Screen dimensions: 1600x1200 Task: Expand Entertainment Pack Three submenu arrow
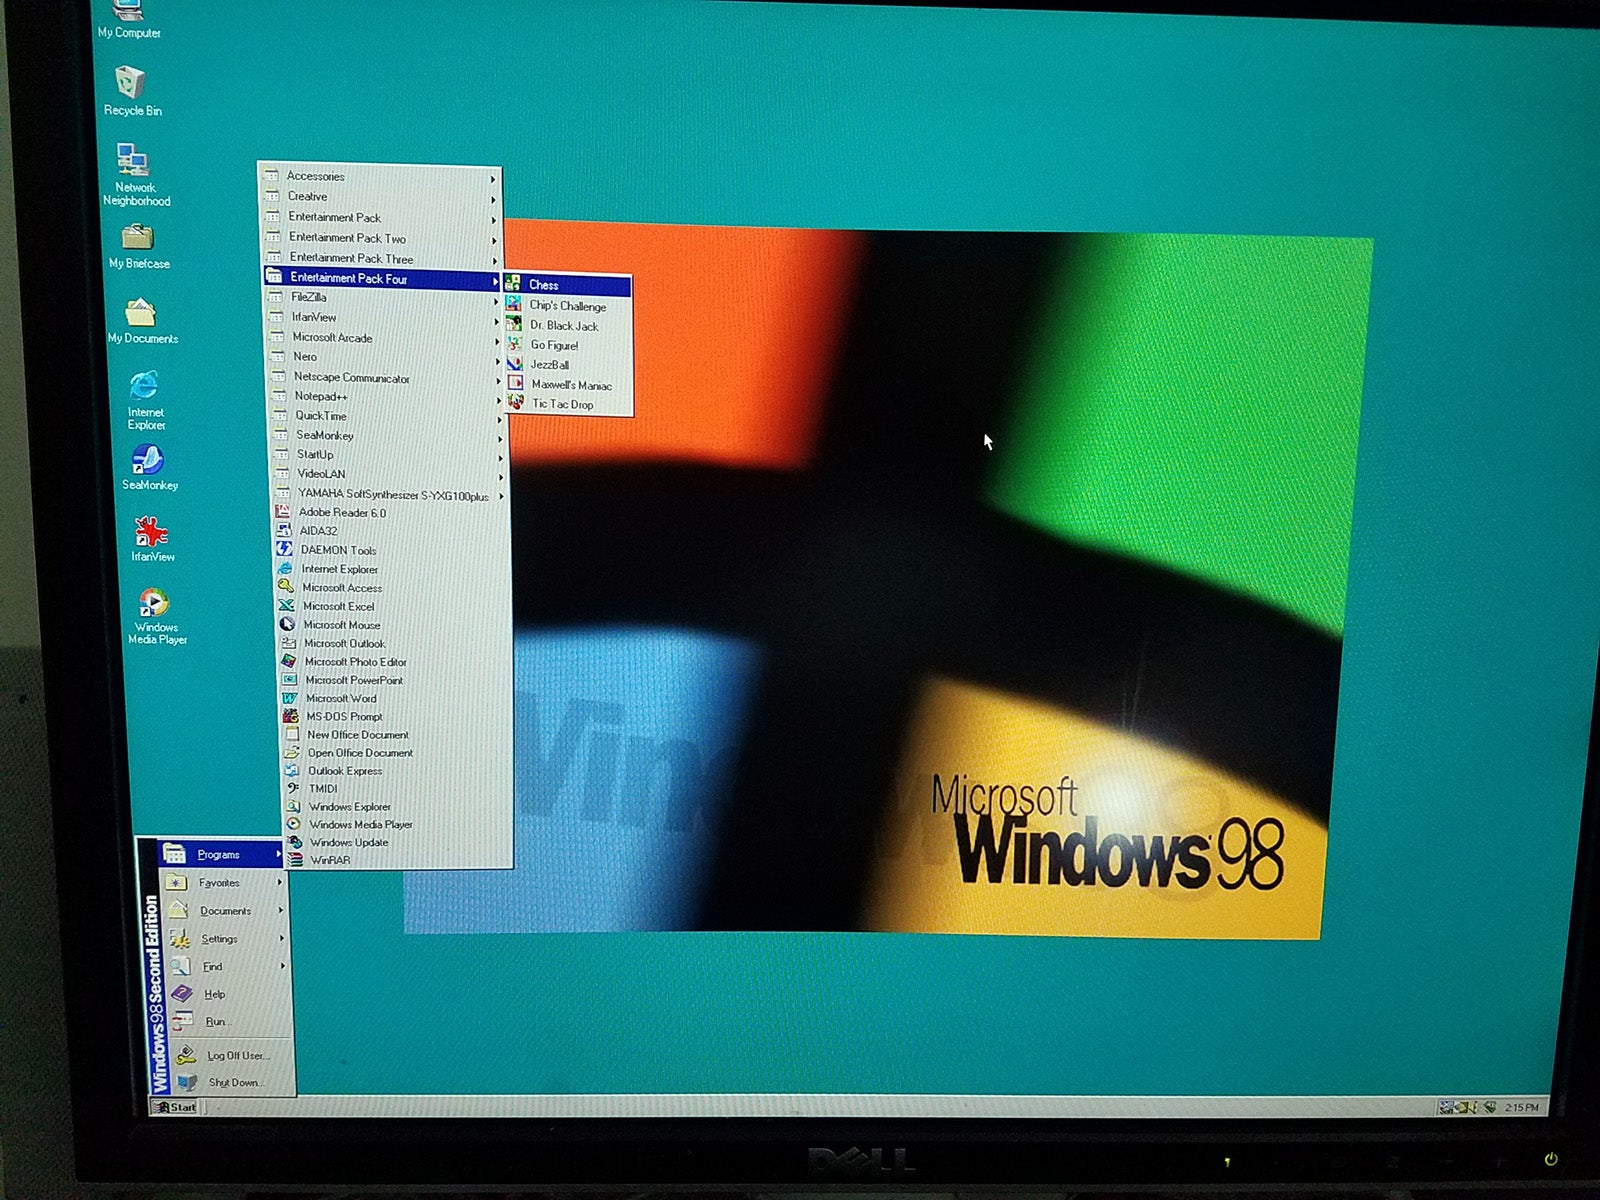pyautogui.click(x=494, y=261)
